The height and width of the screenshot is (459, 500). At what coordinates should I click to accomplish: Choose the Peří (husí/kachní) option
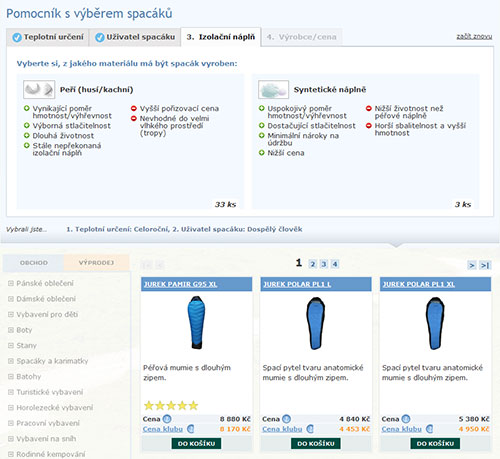tap(96, 89)
